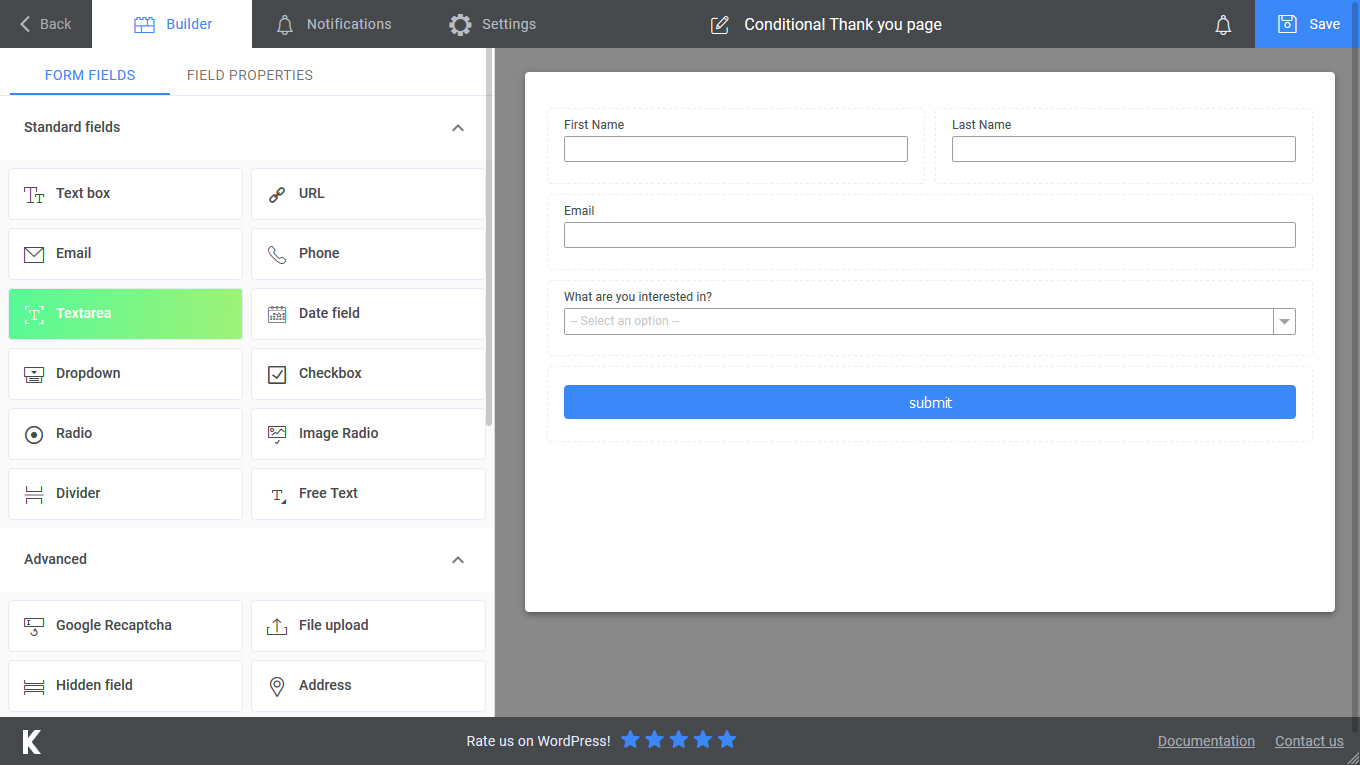Add a Date field

368,314
